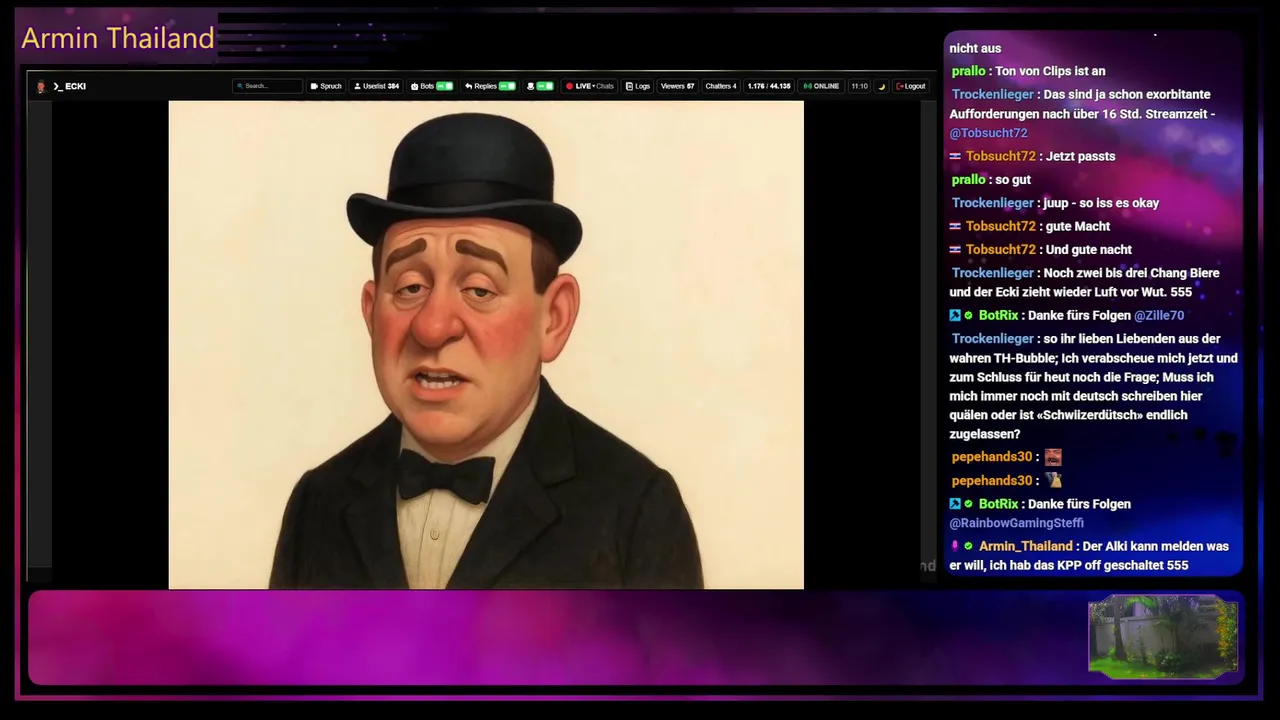Toggle dark mode moon icon
1280x720 pixels.
(x=882, y=86)
